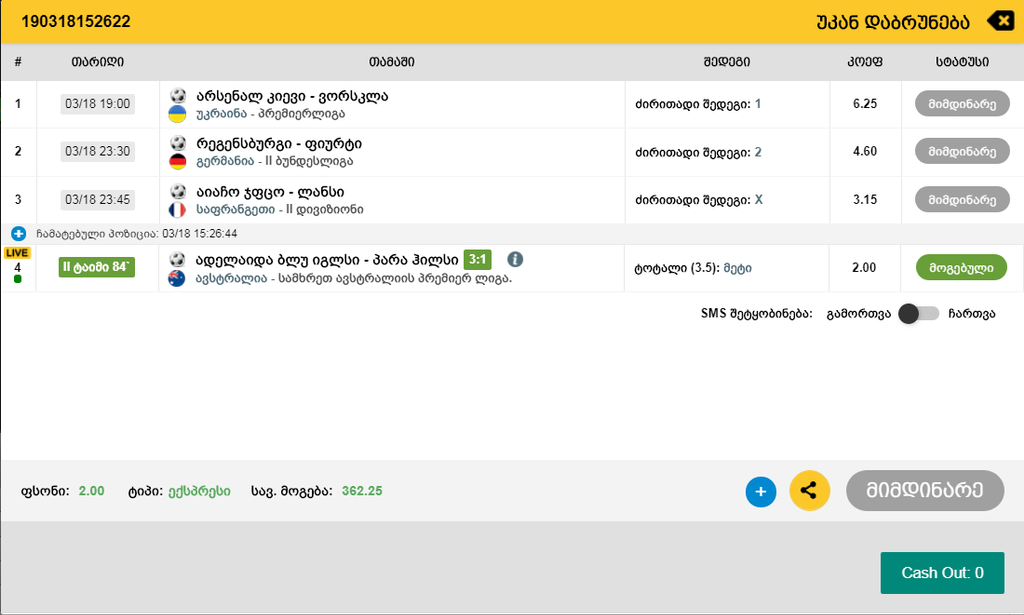Screen dimensions: 1024x615
Task: Click the soccer ball icon for ადელაიდა match
Action: tap(178, 259)
